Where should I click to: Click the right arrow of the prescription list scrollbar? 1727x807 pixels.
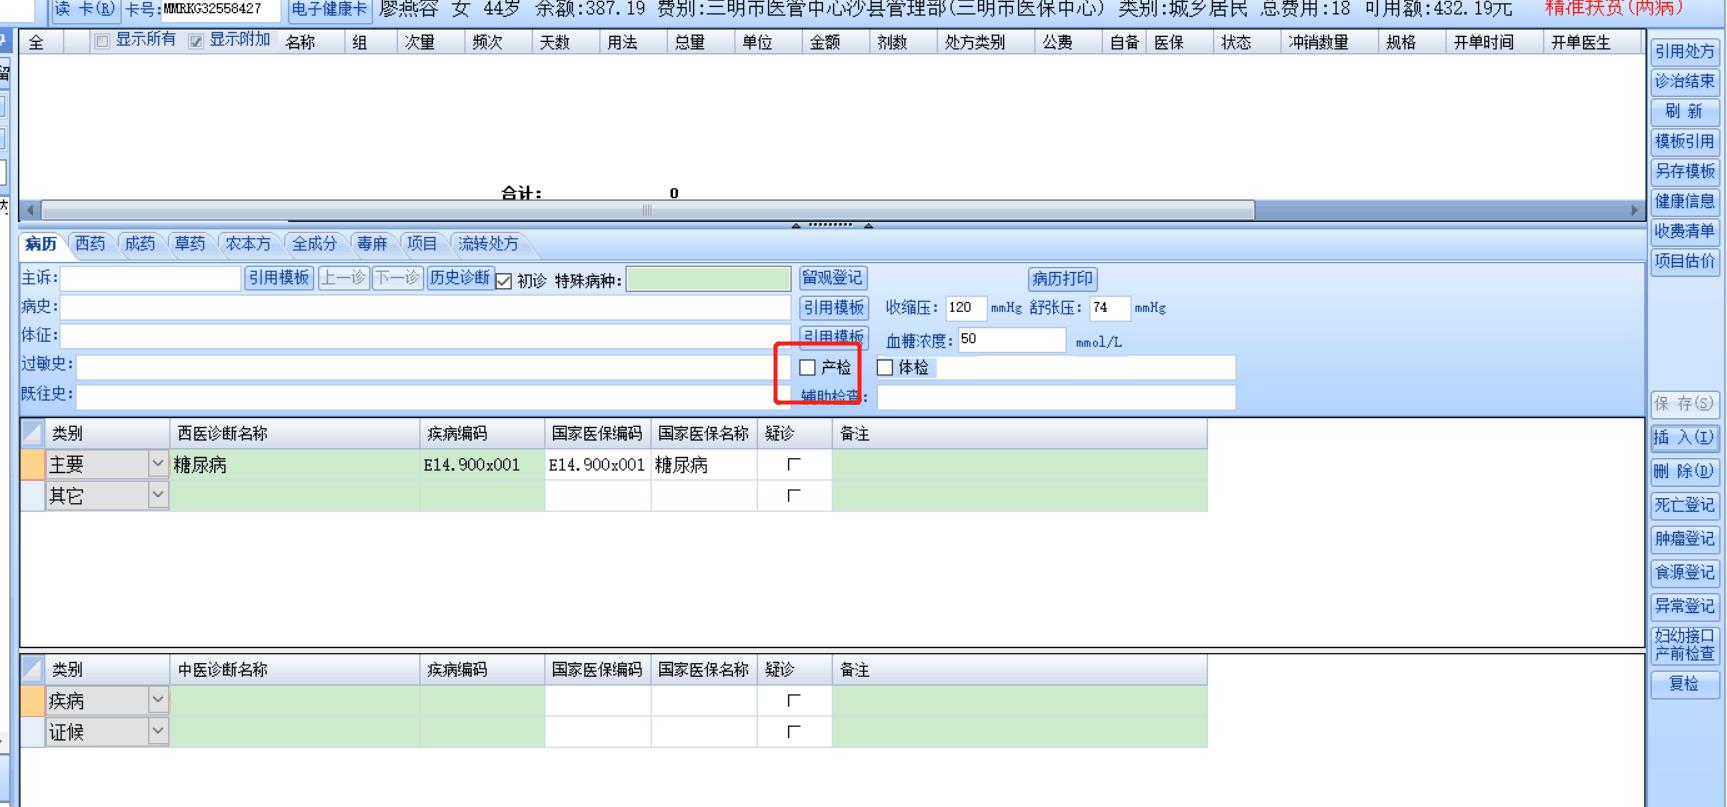point(1635,210)
